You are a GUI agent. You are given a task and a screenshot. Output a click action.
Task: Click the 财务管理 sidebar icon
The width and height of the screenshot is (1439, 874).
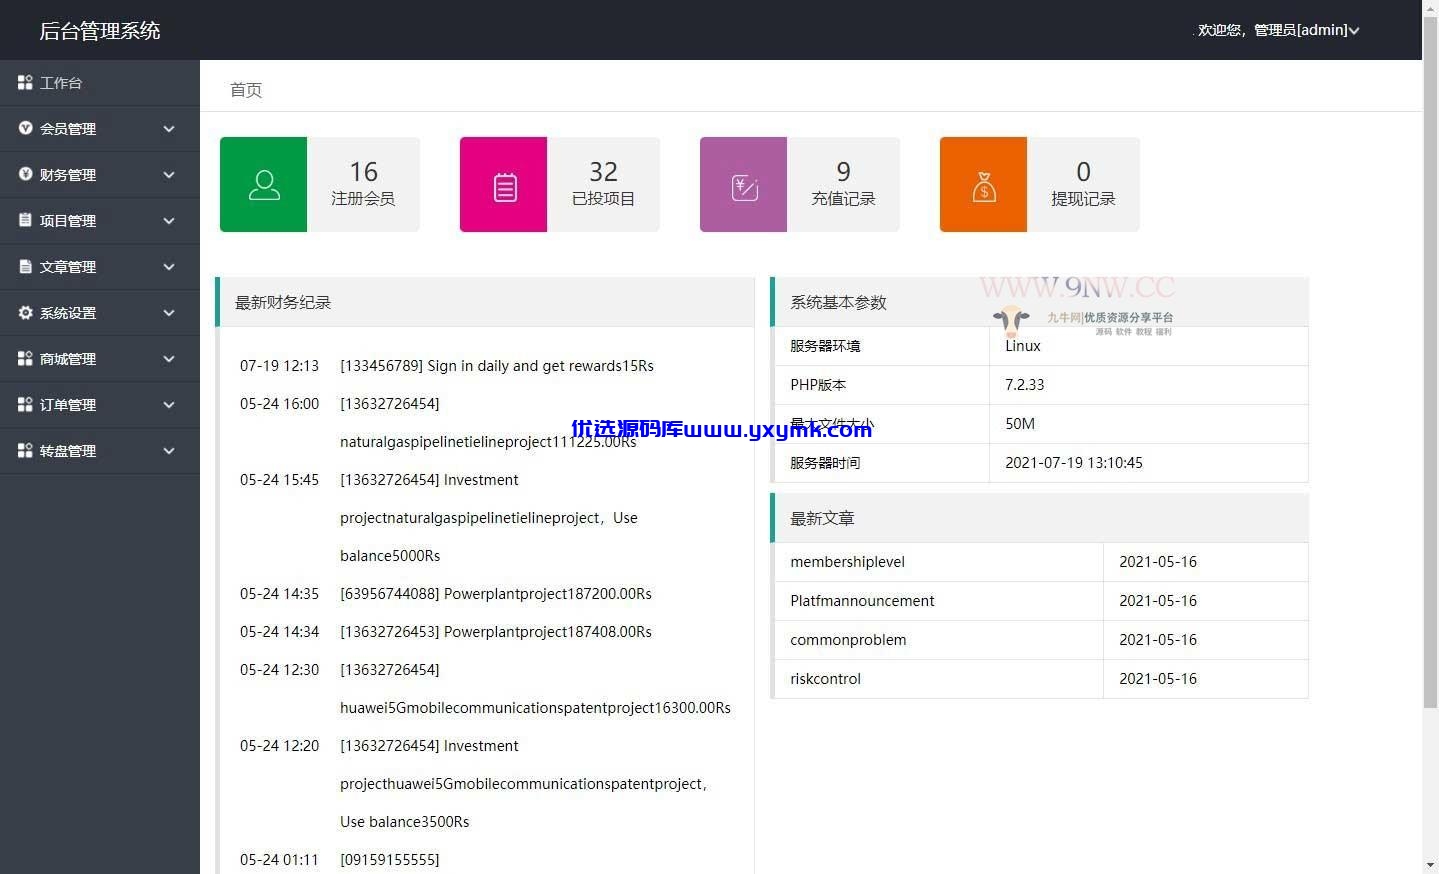tap(25, 174)
